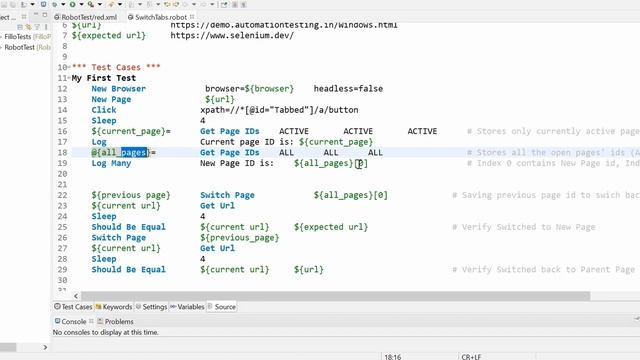Viewport: 640px width, 360px height.
Task: Collapse My First Test fold at line 11
Action: coord(70,78)
